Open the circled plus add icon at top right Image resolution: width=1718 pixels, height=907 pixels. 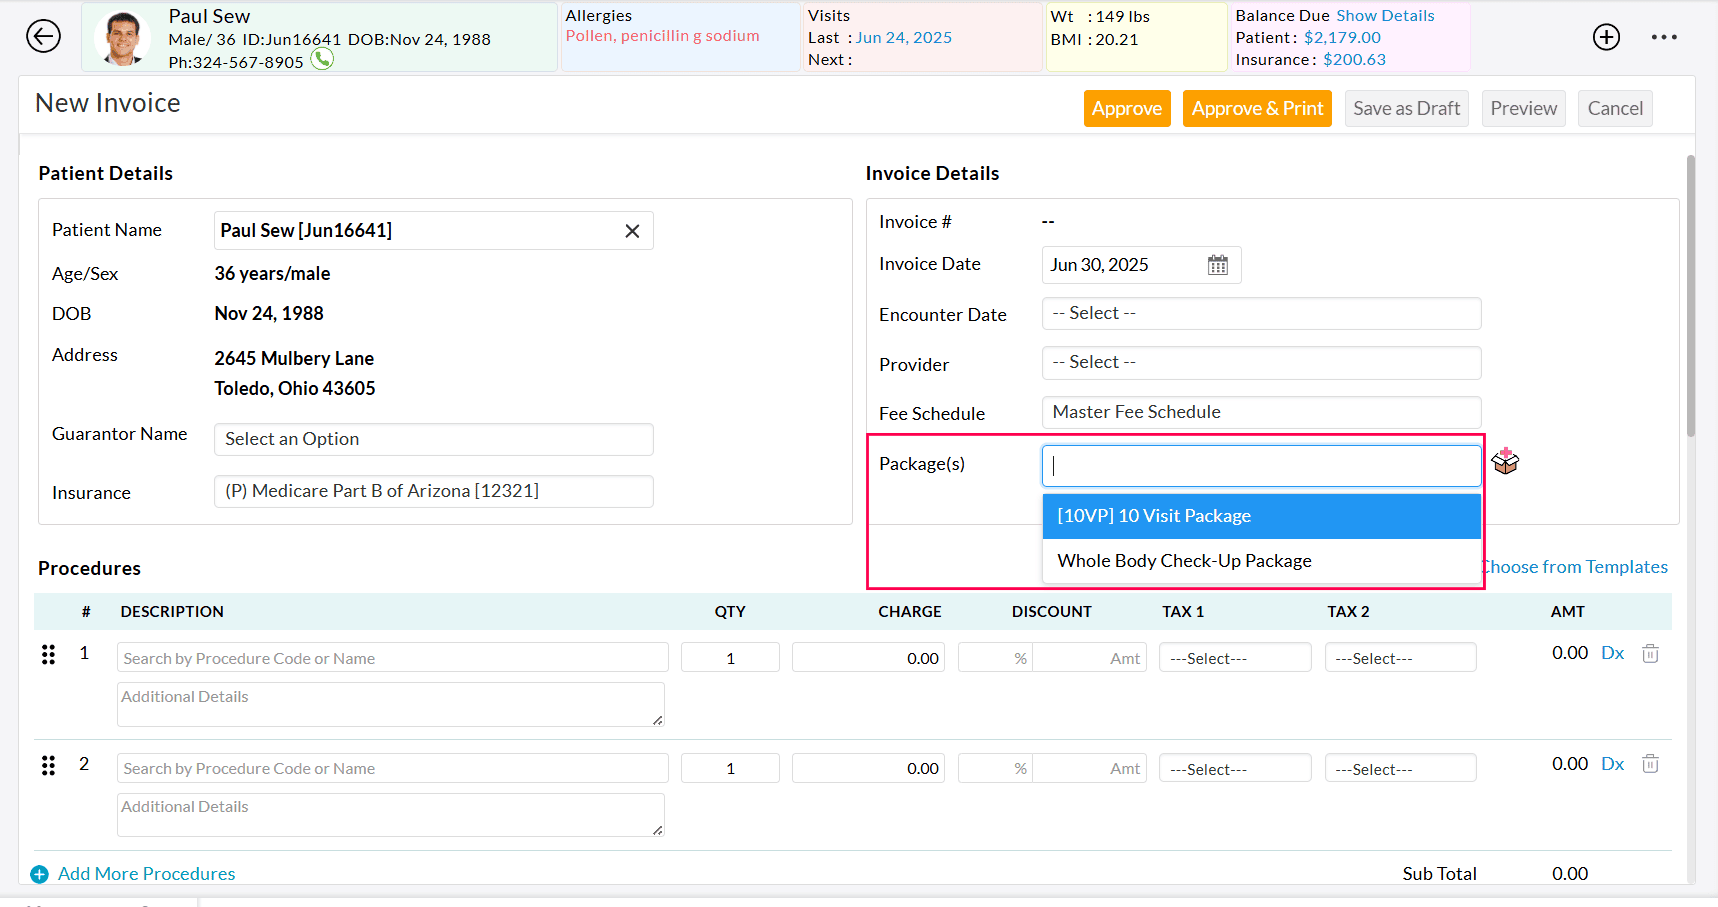[x=1606, y=36]
